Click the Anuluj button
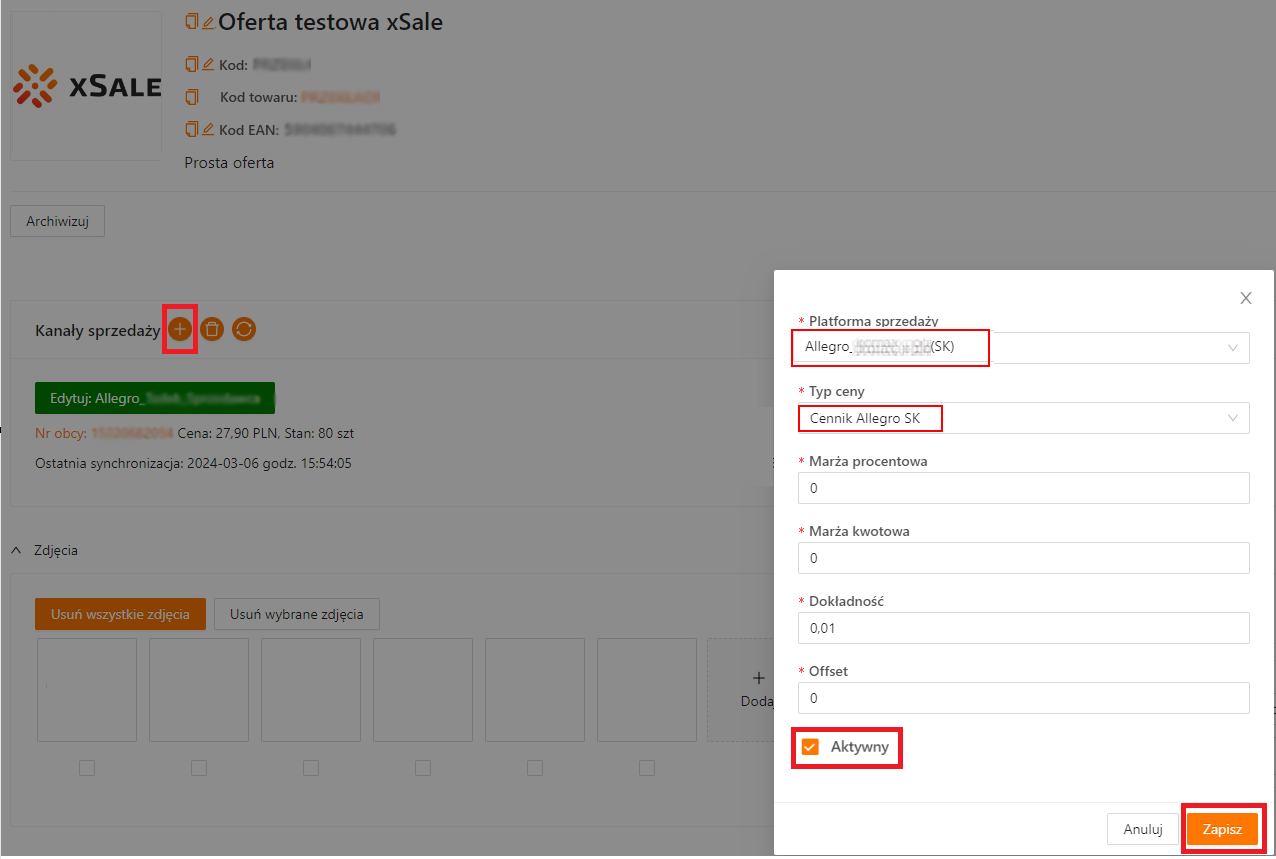1276x859 pixels. 1142,829
